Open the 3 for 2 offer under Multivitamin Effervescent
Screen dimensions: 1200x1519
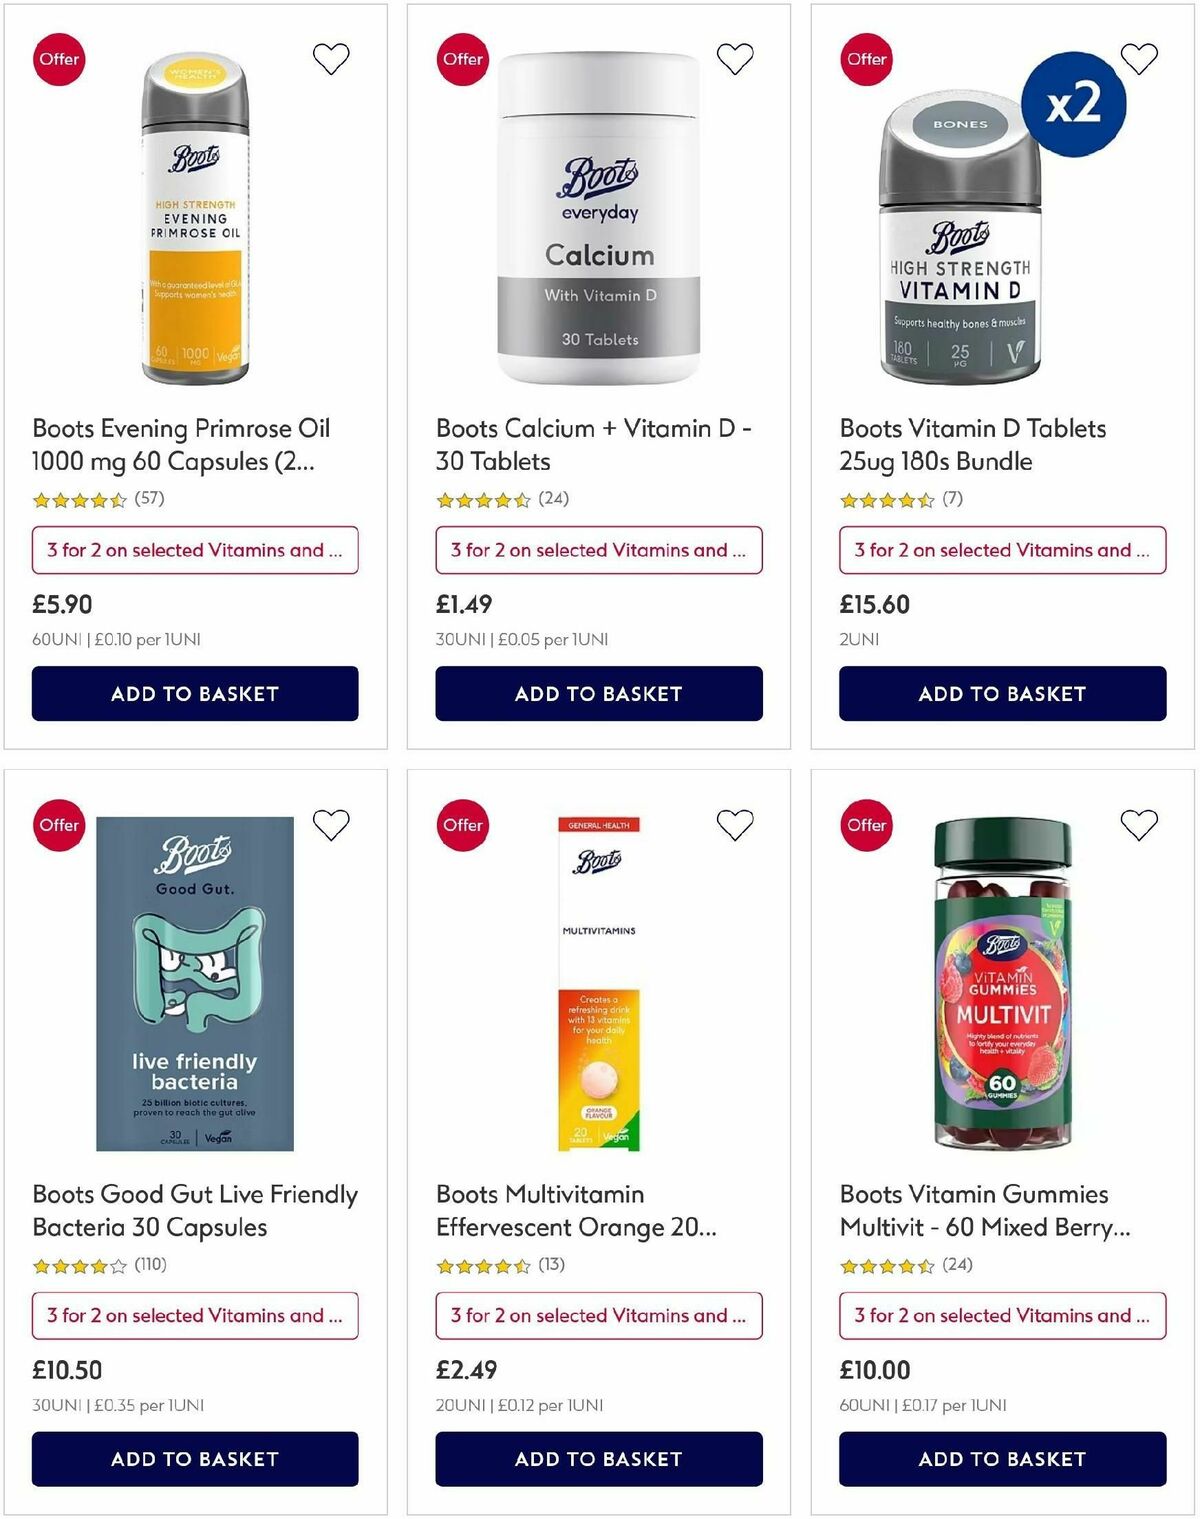[x=598, y=1316]
